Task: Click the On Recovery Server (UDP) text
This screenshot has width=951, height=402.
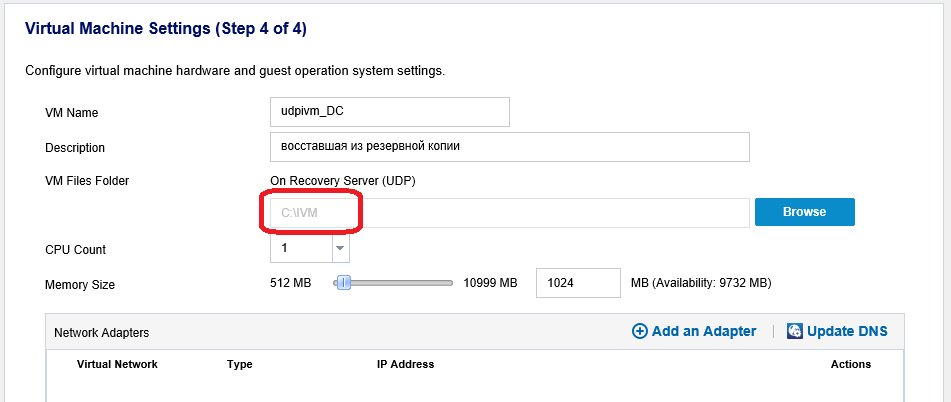Action: (x=343, y=181)
